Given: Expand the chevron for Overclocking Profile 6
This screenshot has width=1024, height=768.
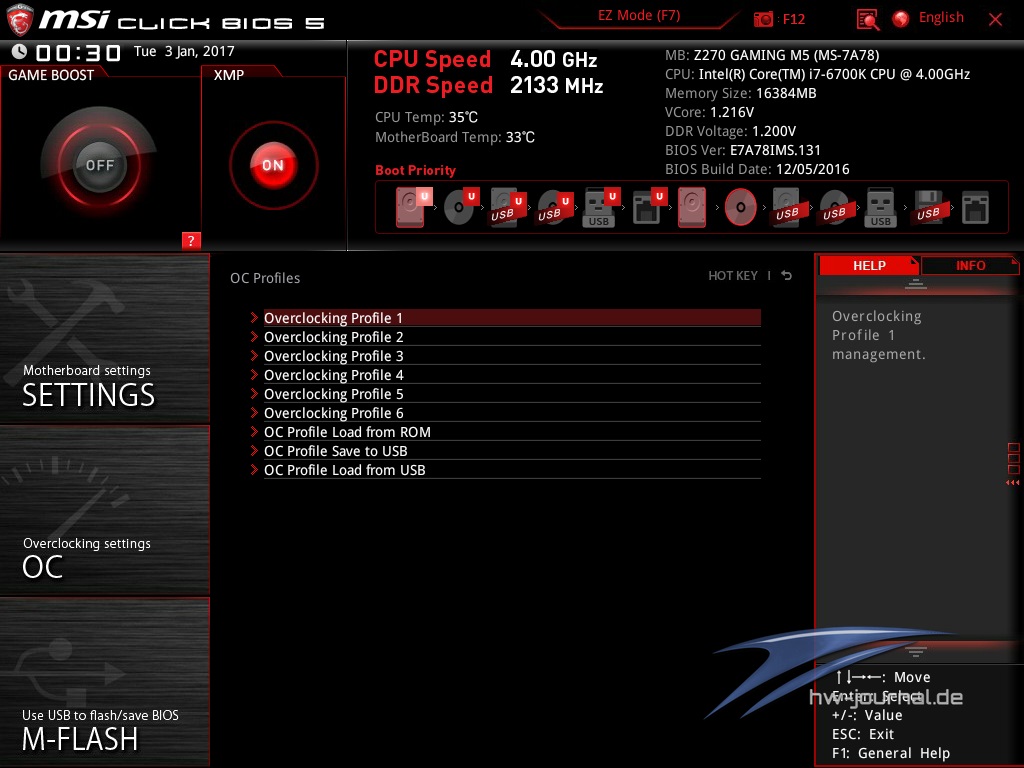Looking at the screenshot, I should point(254,412).
